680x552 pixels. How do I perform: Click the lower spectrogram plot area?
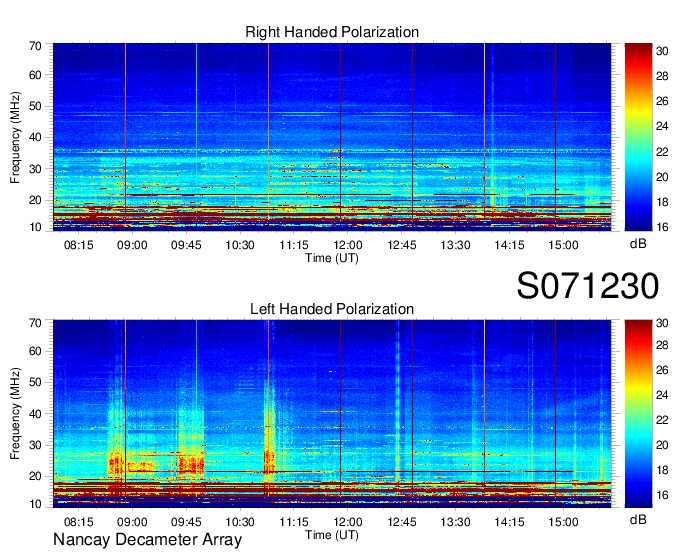(332, 414)
